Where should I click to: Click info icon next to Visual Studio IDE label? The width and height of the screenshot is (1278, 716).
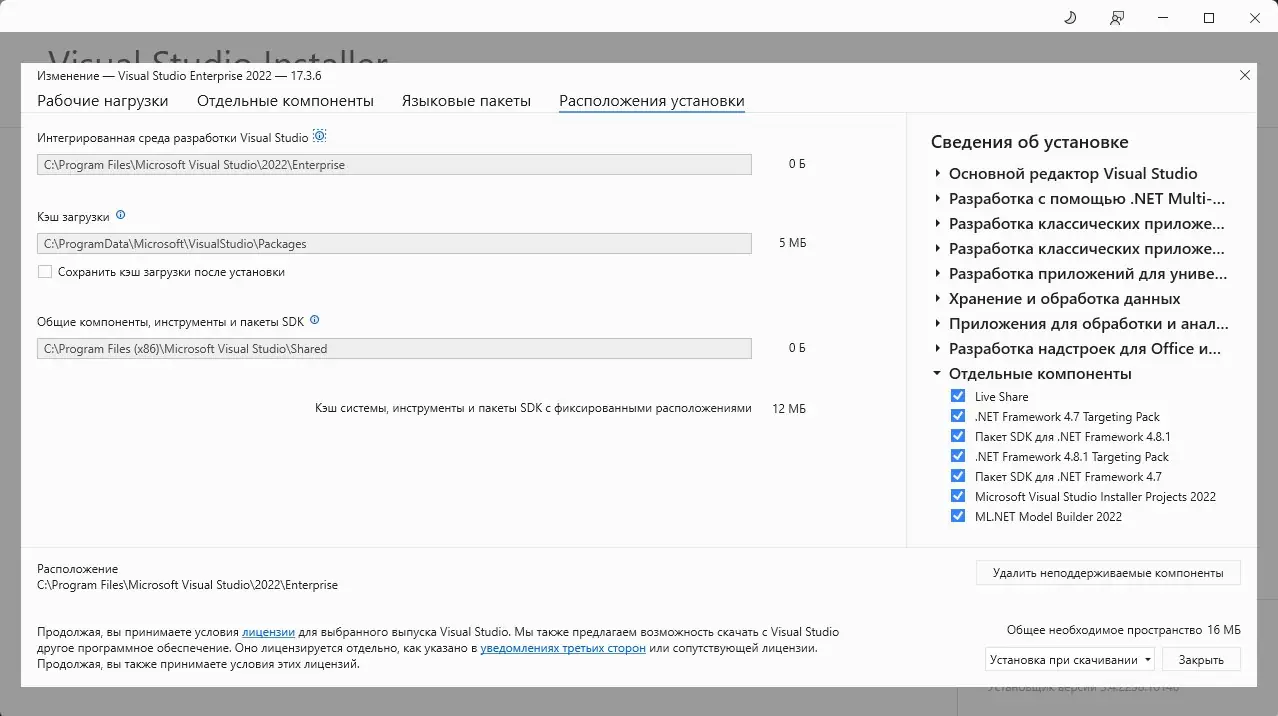point(320,136)
